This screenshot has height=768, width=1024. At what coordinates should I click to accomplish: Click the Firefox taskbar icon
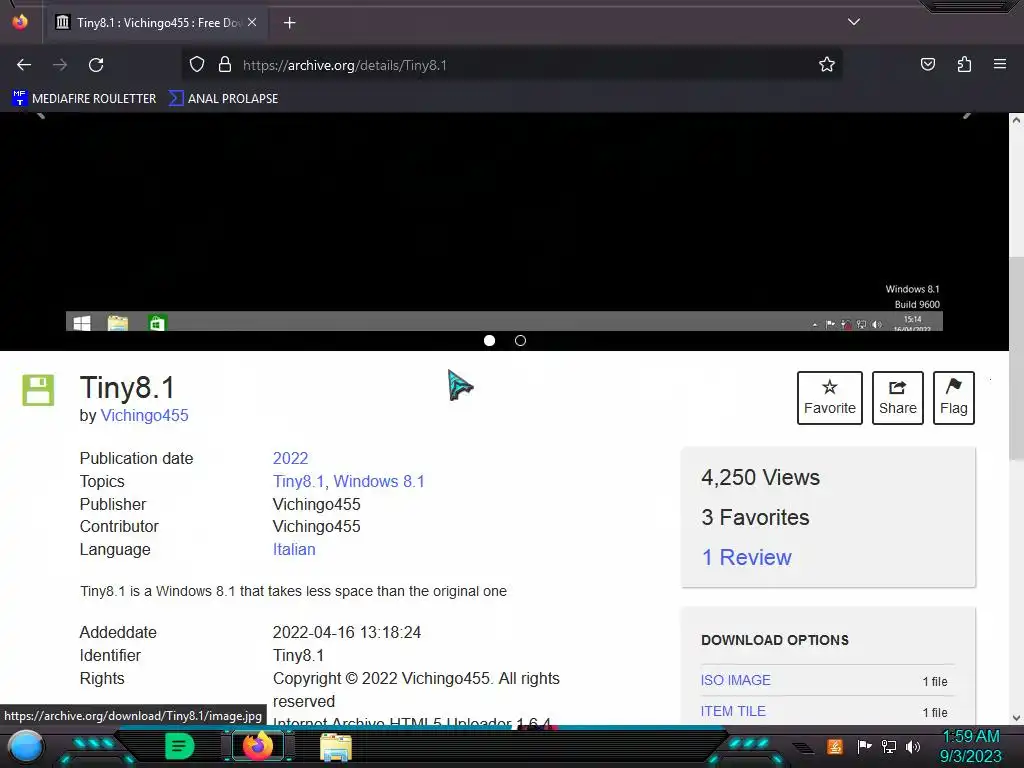coord(258,746)
